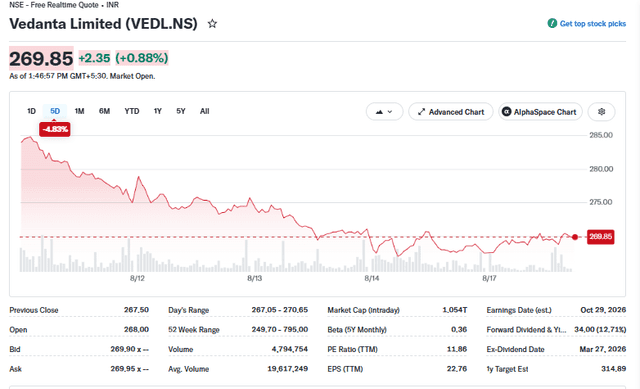Click the Bid value 269.90 x --
The height and width of the screenshot is (389, 640).
[x=129, y=349]
